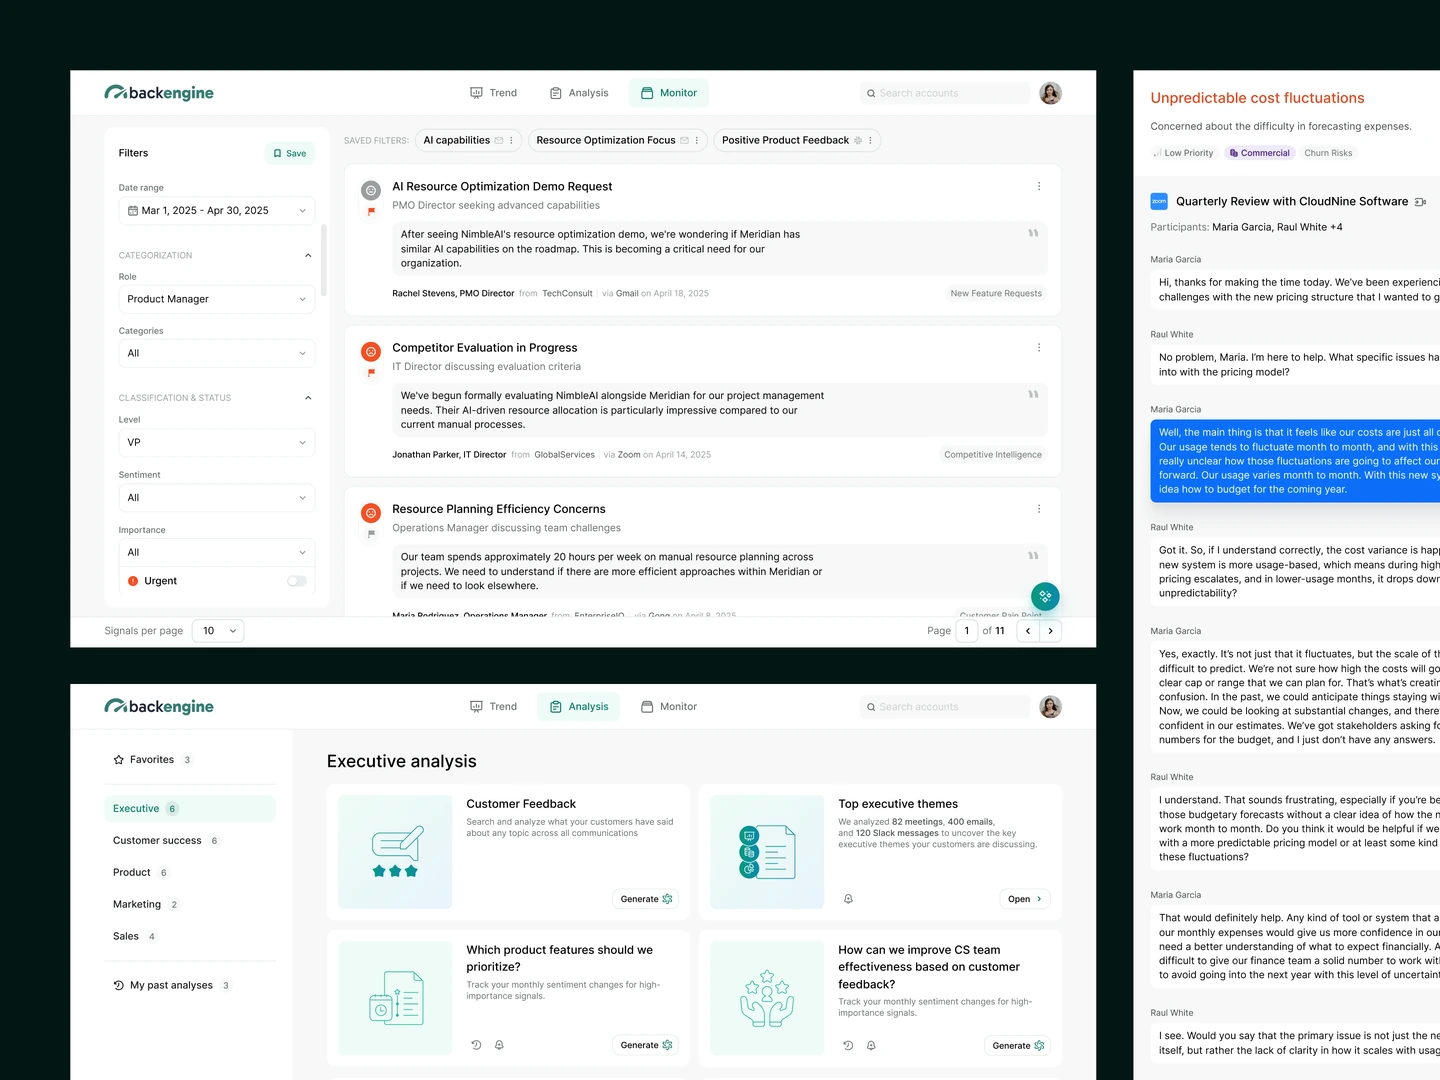Open the Level dropdown showing VP
The image size is (1440, 1080).
216,442
